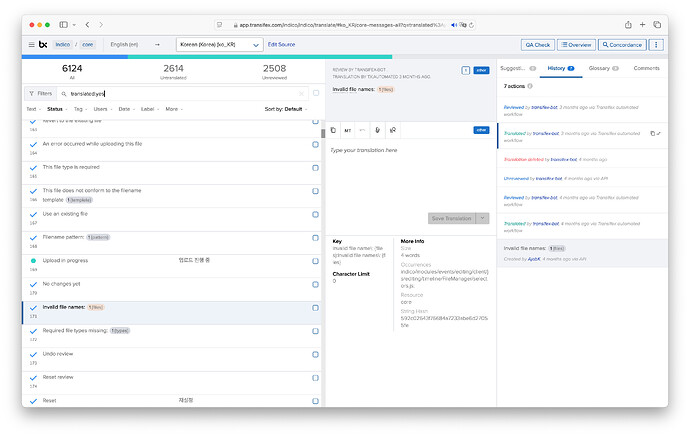Show the Safari tab overview icon

tap(657, 25)
